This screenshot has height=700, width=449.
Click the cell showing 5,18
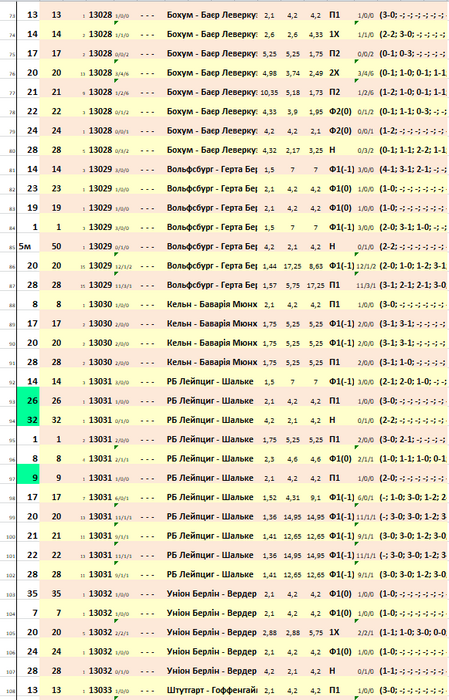click(292, 92)
